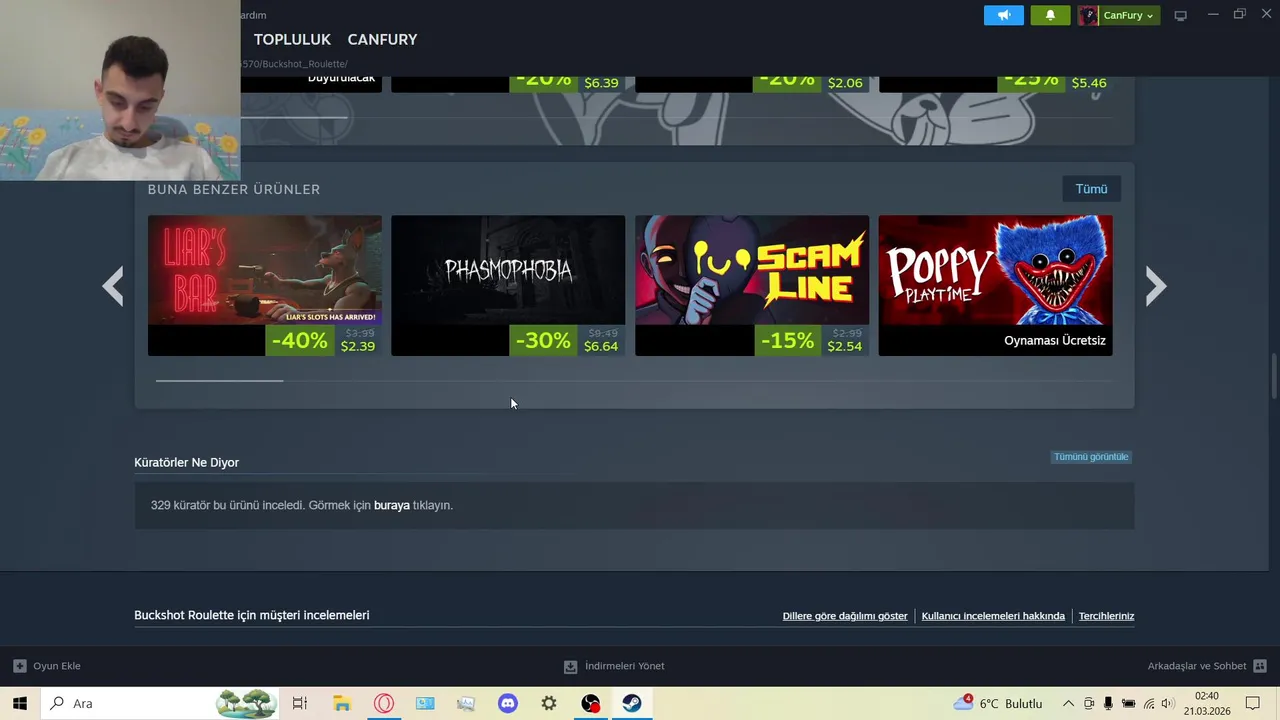Open Arkadaşlar ve Sohbet friends icon
Viewport: 1280px width, 720px height.
(1260, 666)
